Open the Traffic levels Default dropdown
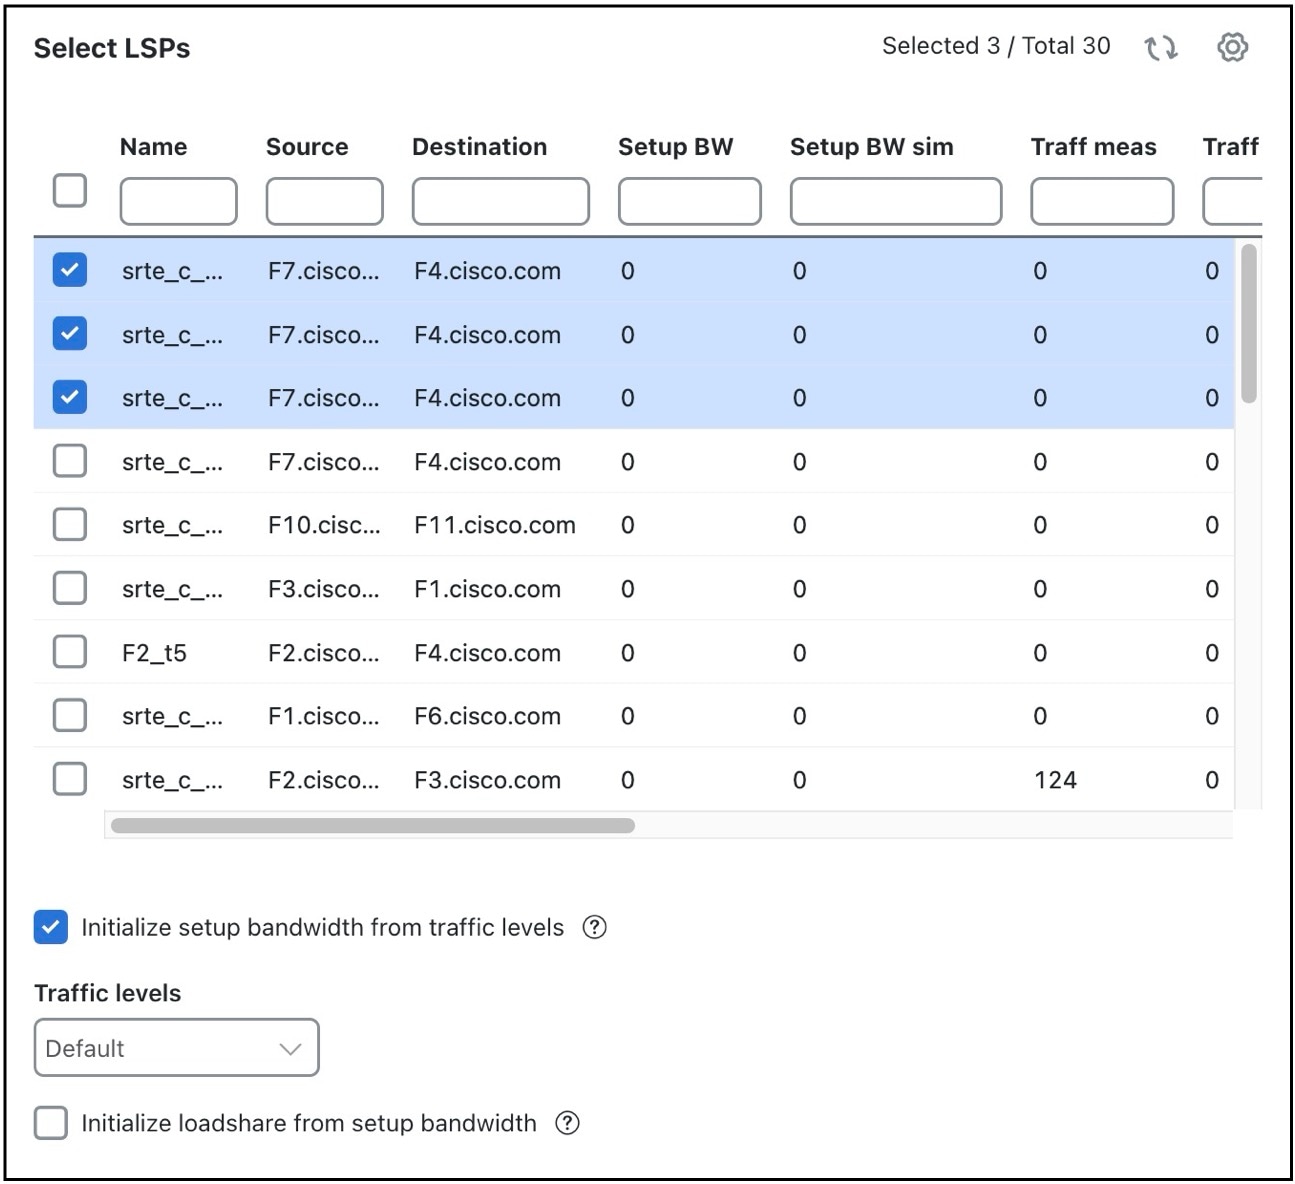Viewport: 1295px width, 1184px height. tap(177, 1048)
